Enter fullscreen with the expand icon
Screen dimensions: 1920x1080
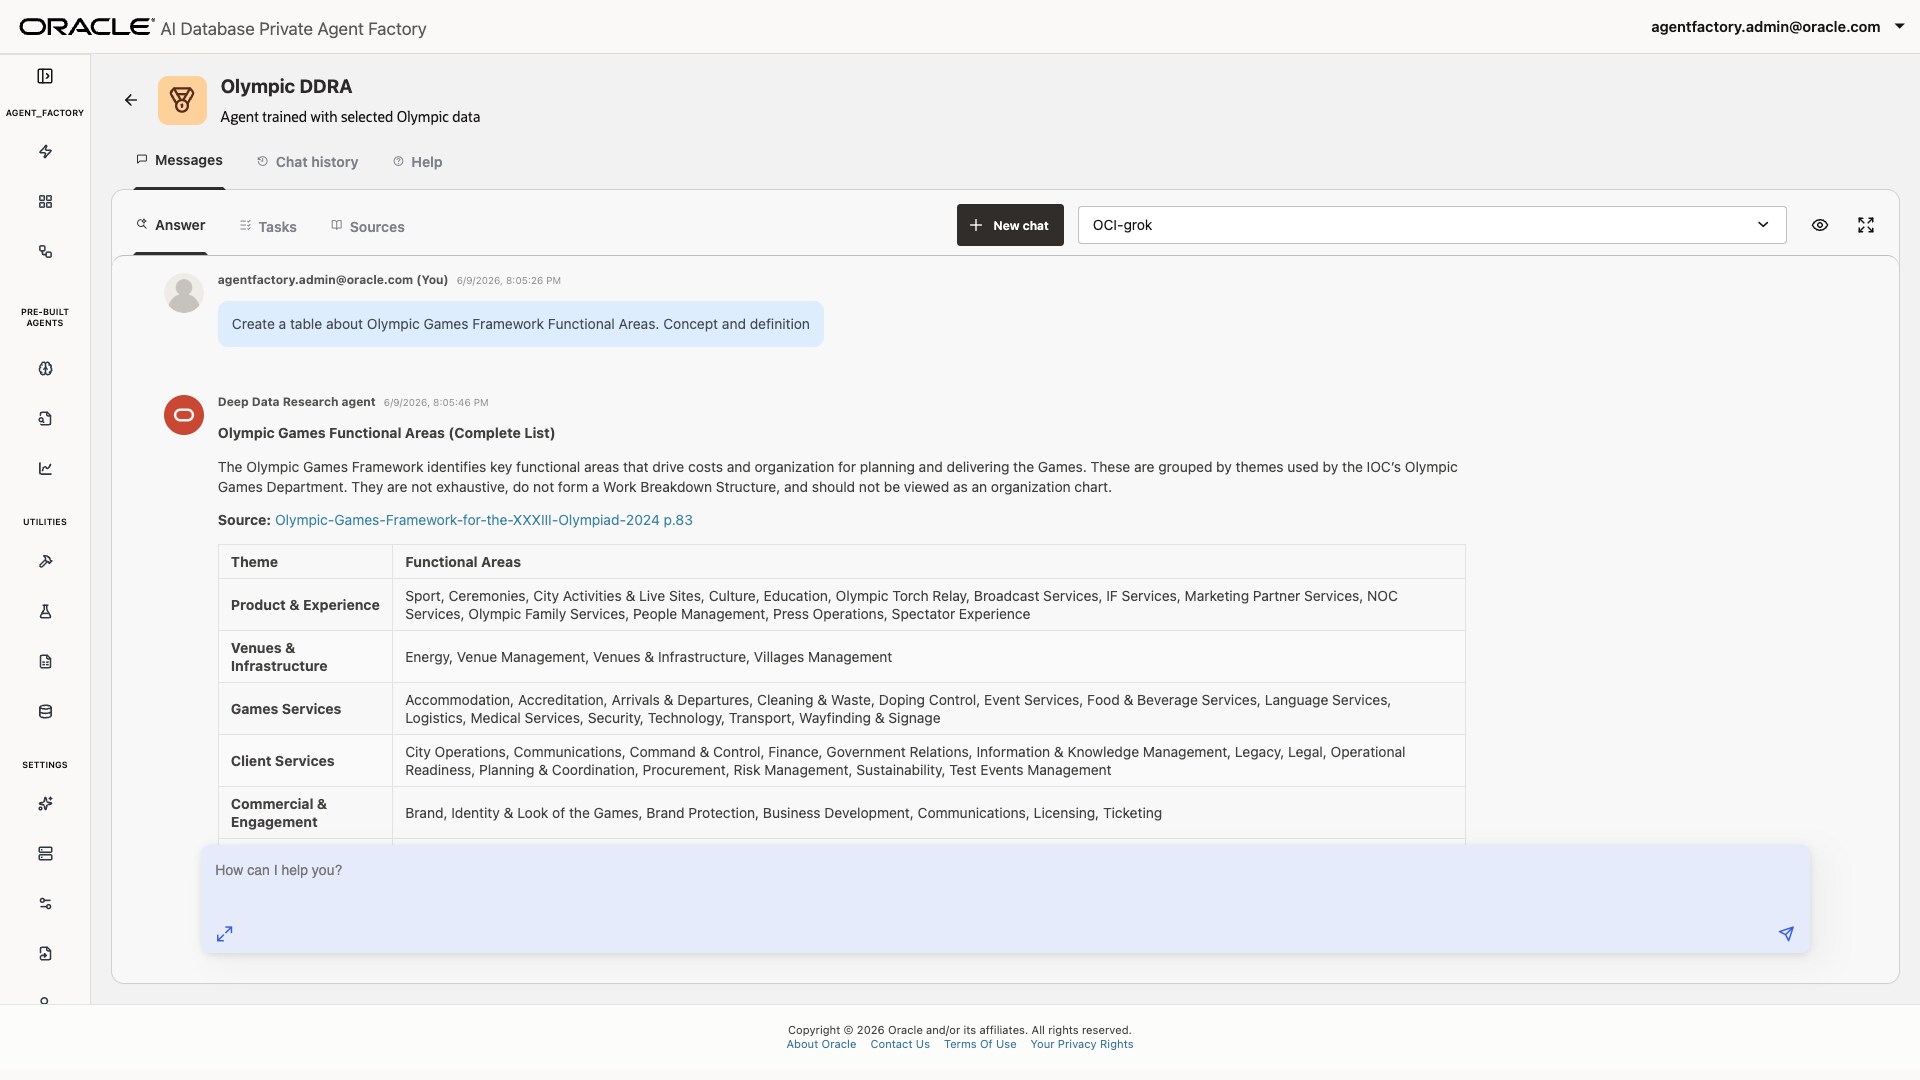click(1866, 225)
